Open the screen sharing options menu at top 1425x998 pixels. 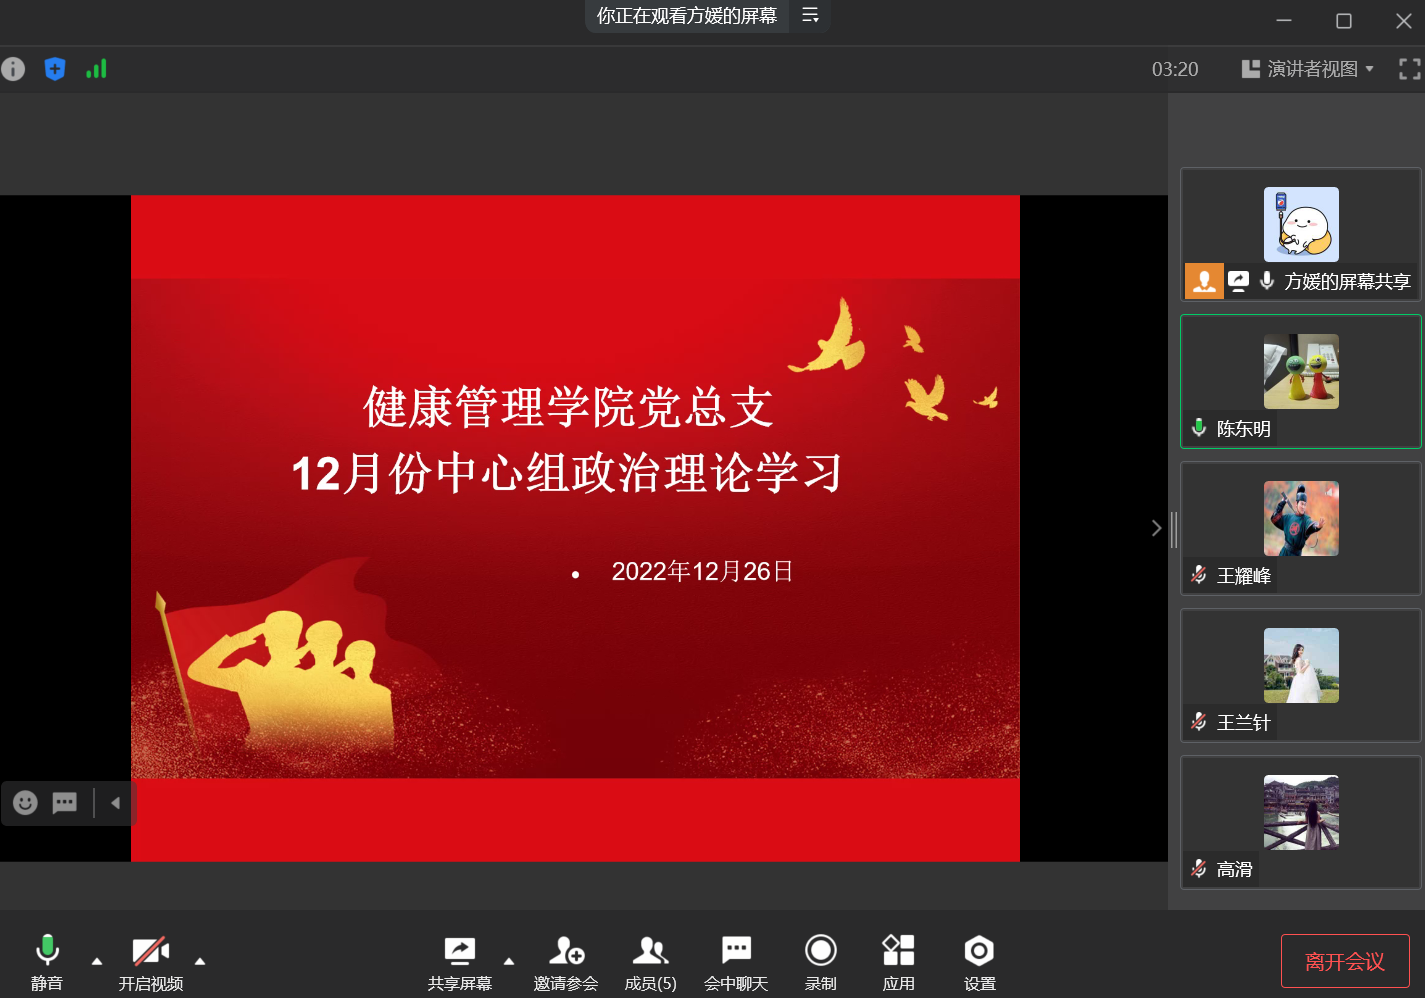pyautogui.click(x=810, y=15)
